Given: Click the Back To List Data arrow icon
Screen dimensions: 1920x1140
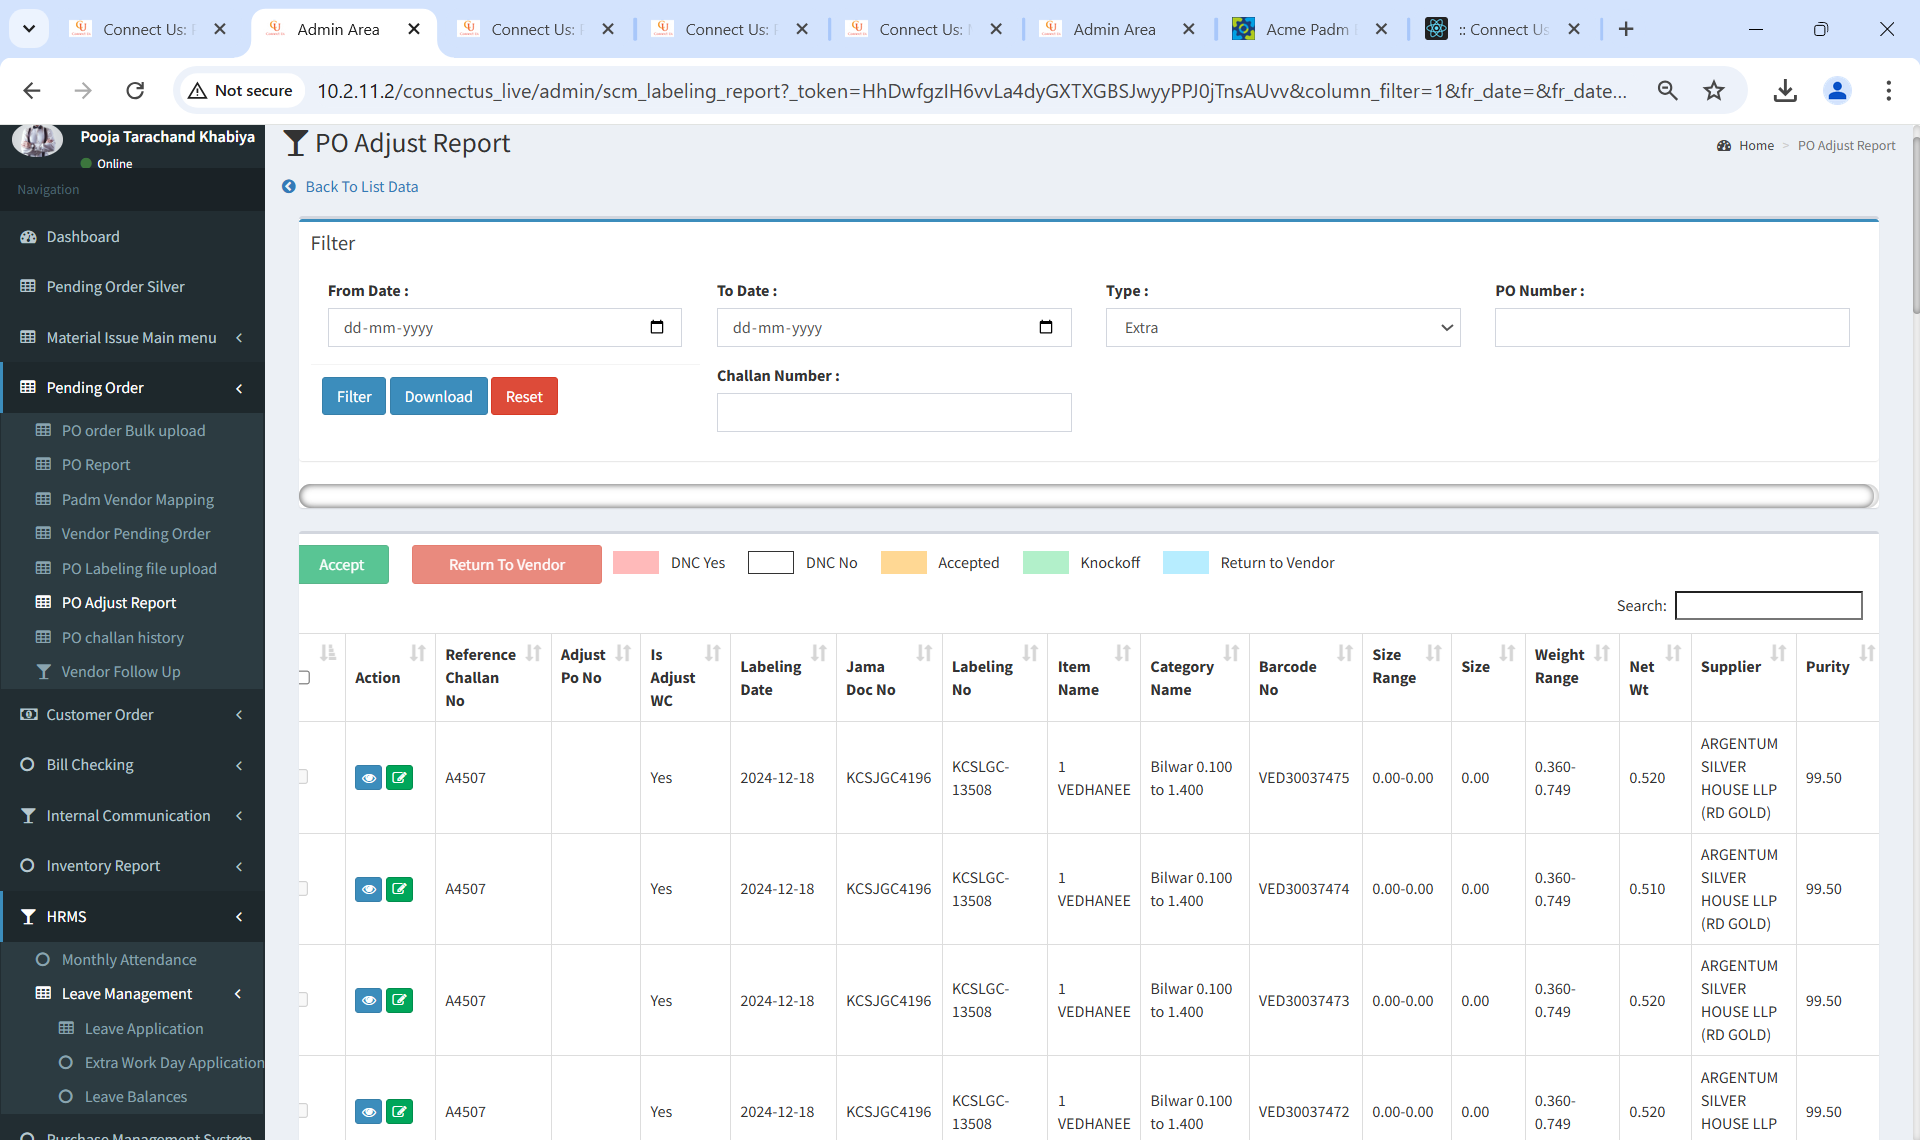Looking at the screenshot, I should (x=289, y=187).
